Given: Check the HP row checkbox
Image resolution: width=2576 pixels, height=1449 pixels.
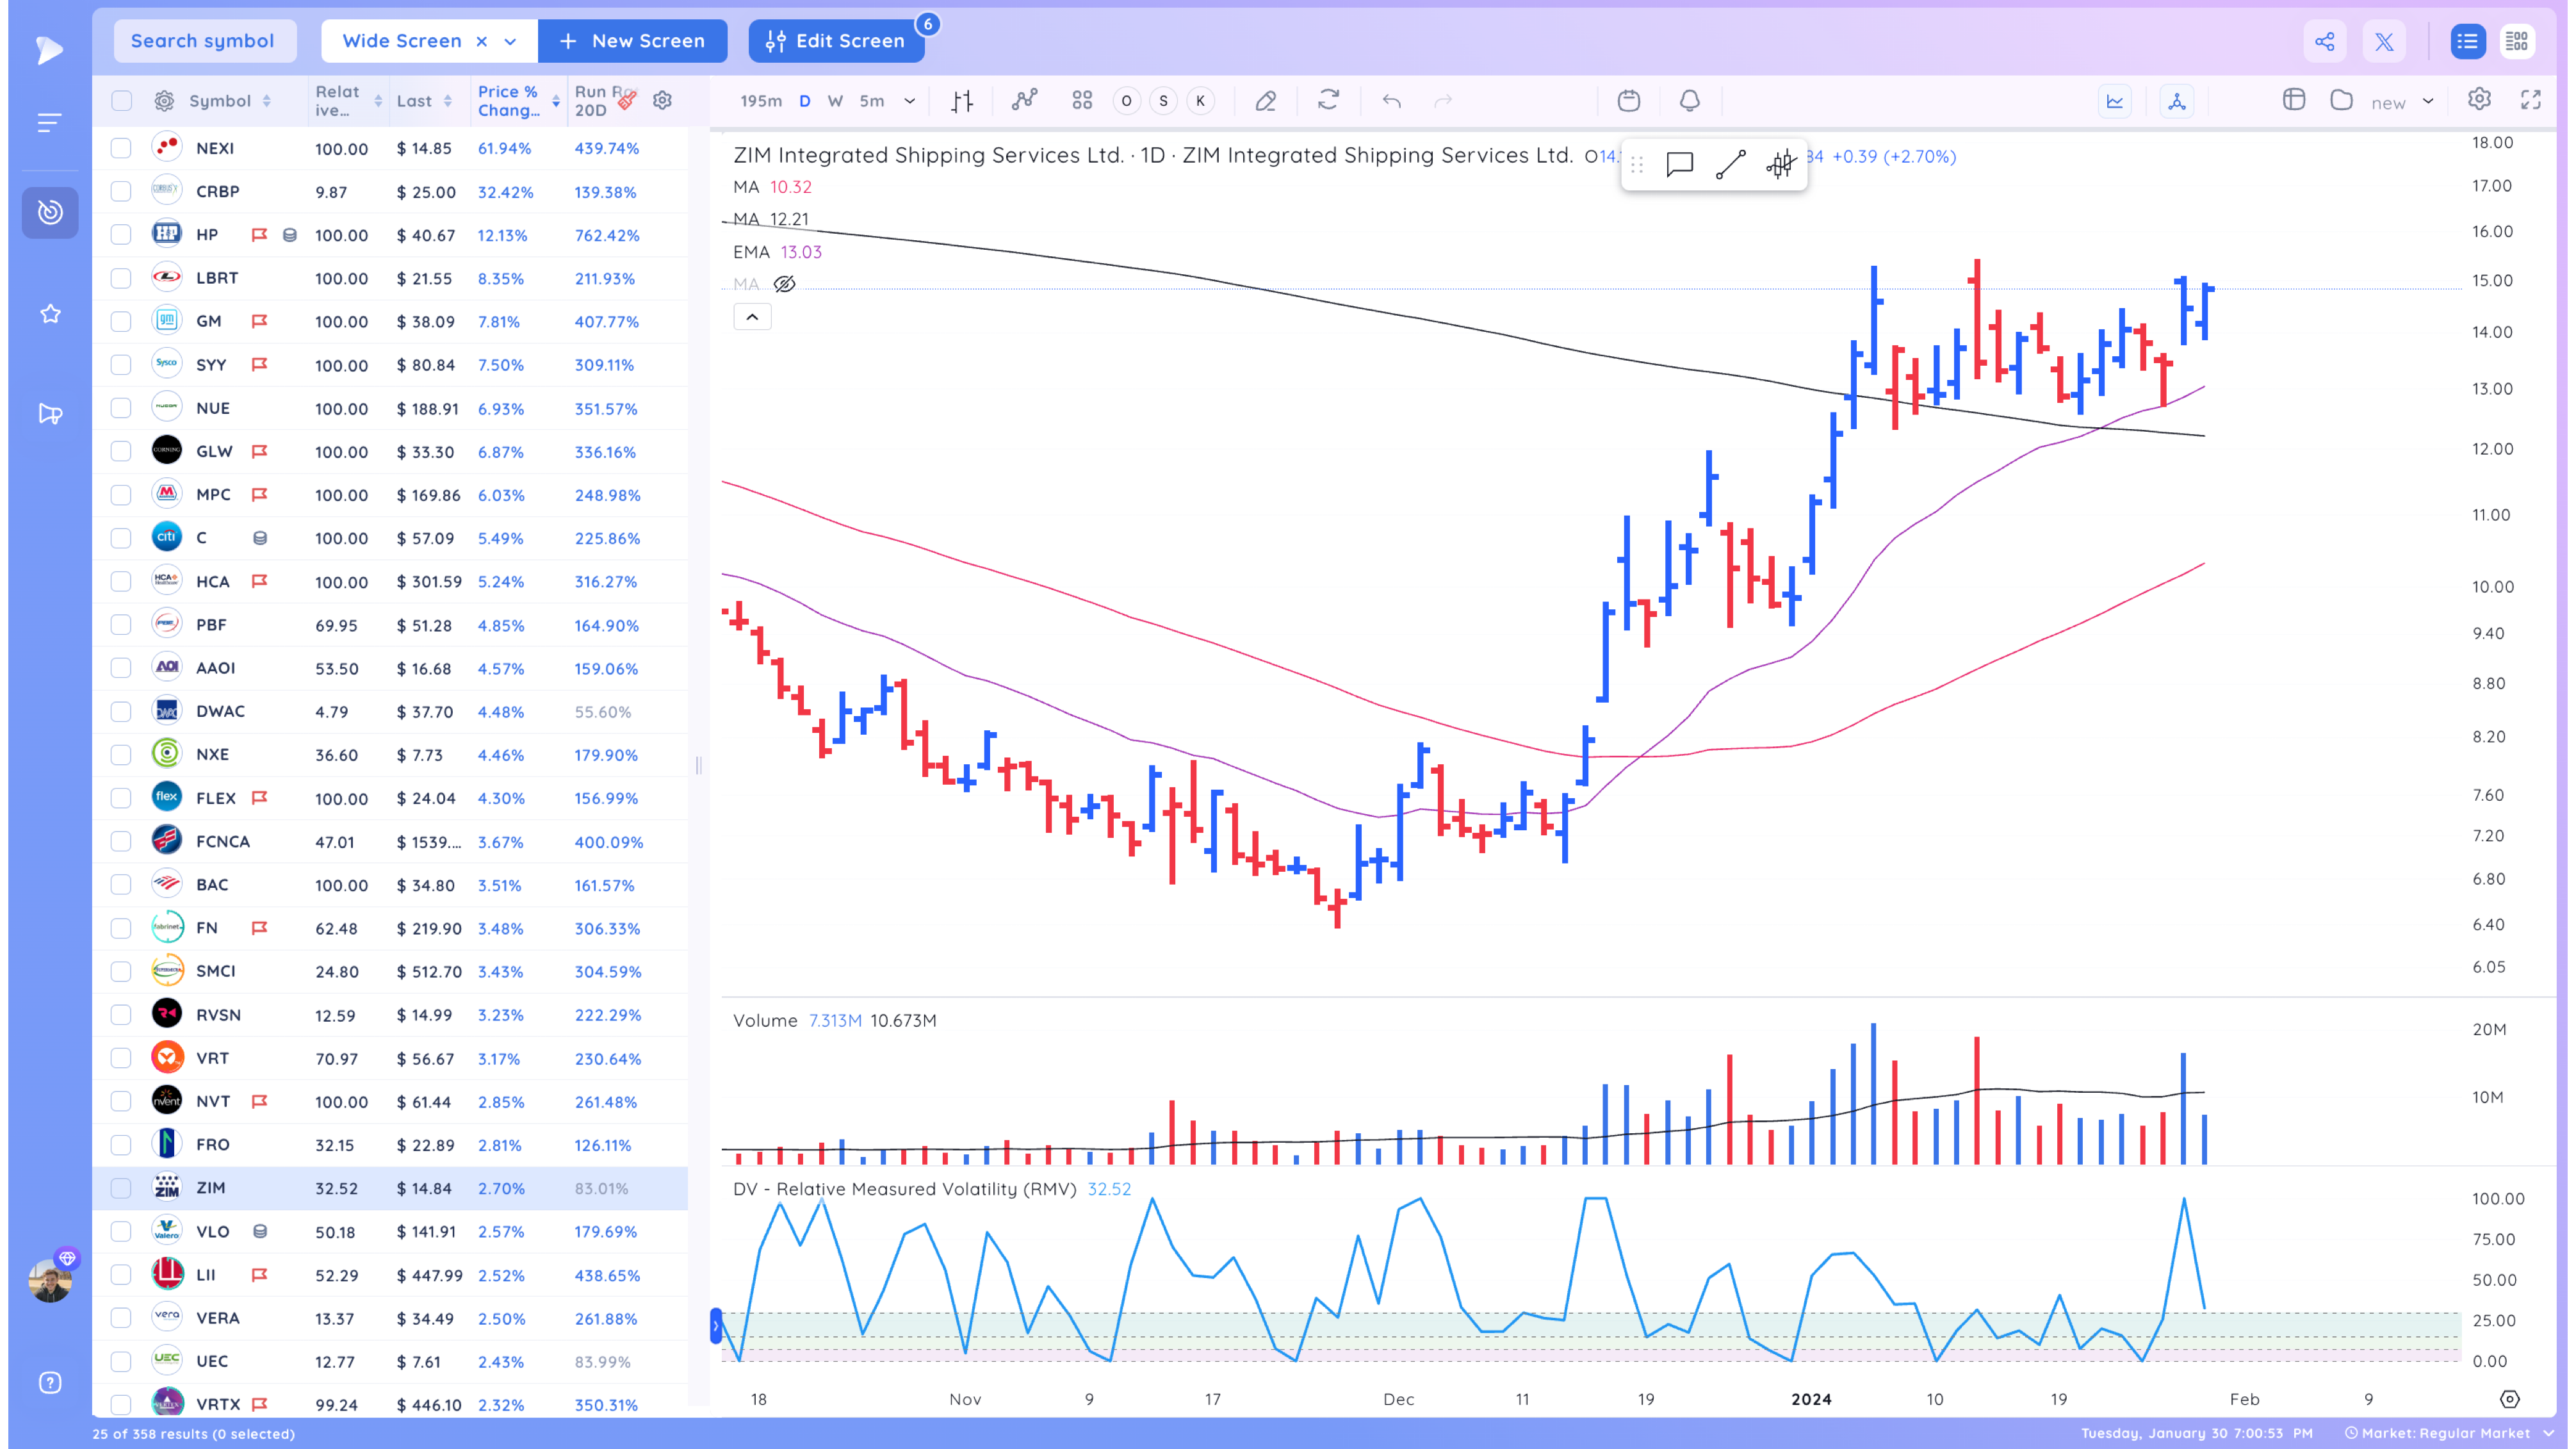Looking at the screenshot, I should [121, 235].
